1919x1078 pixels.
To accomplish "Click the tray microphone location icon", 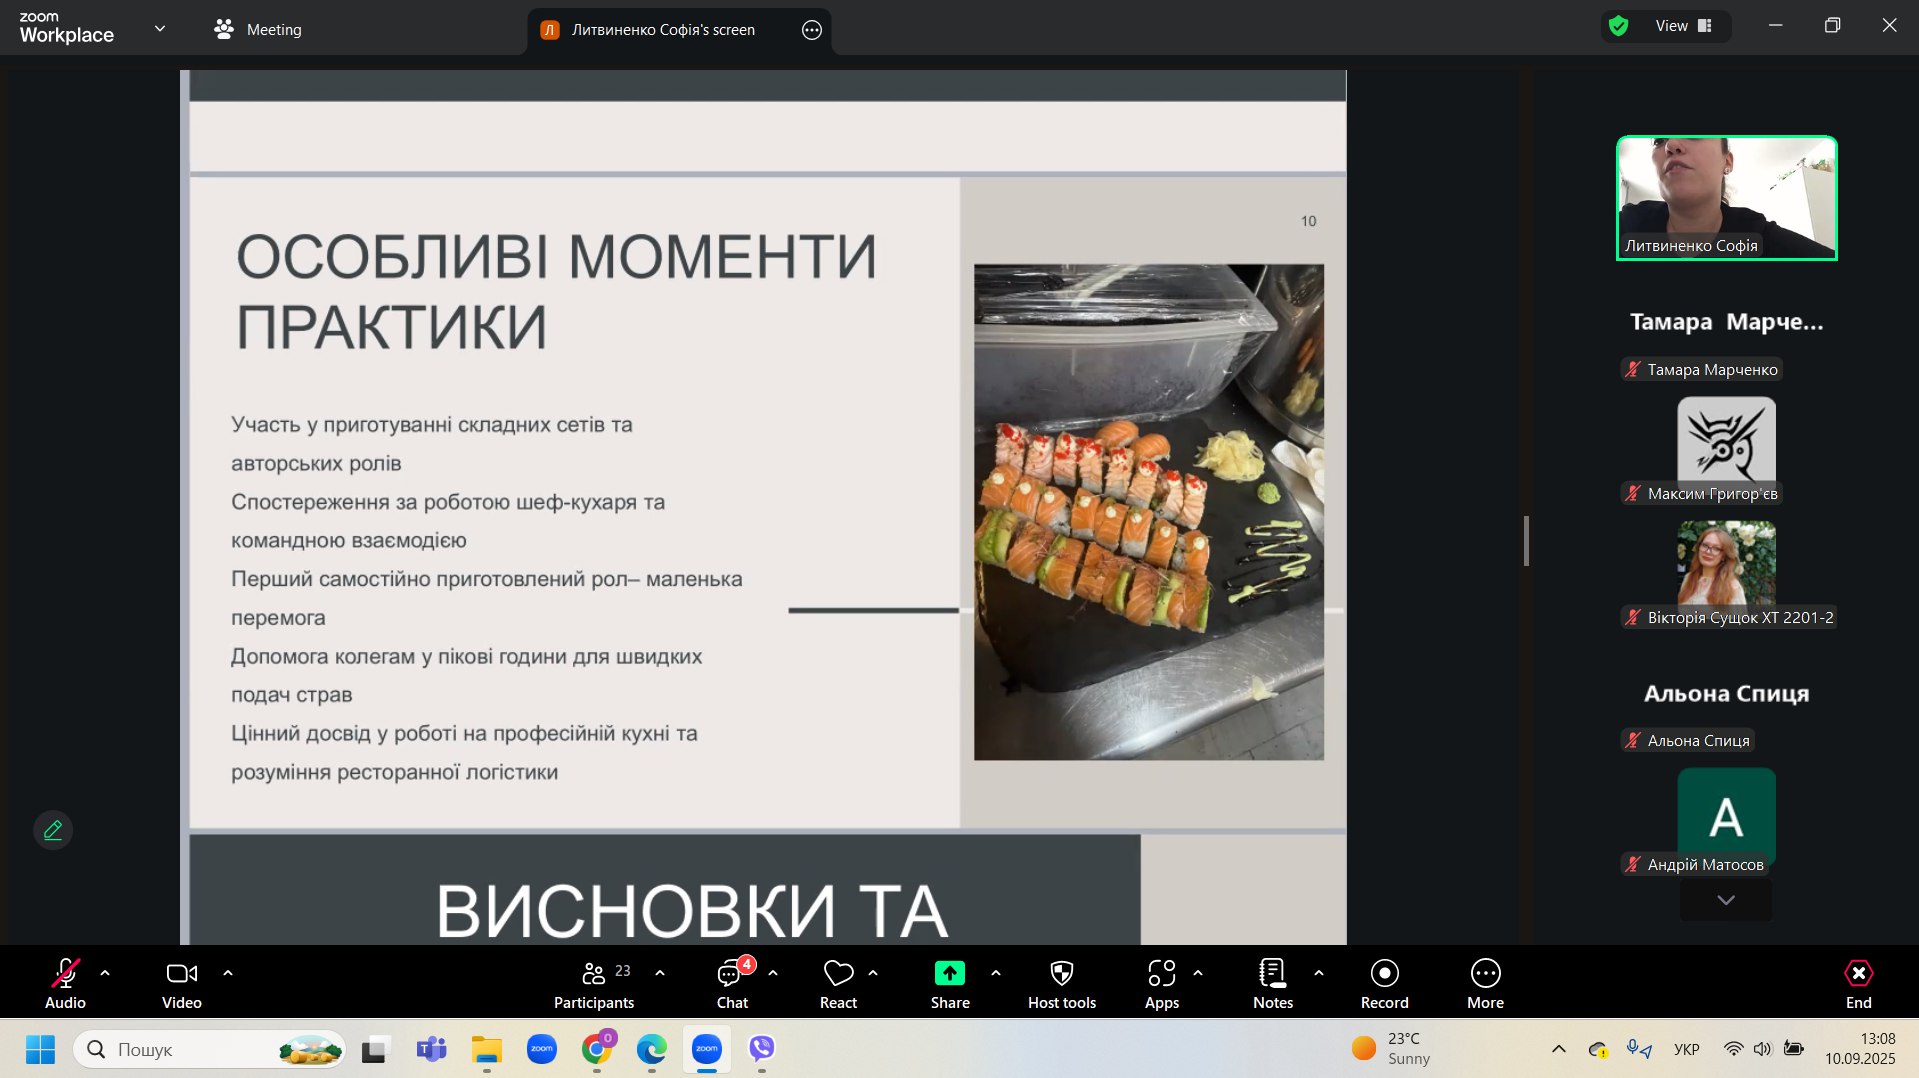I will (1639, 1049).
